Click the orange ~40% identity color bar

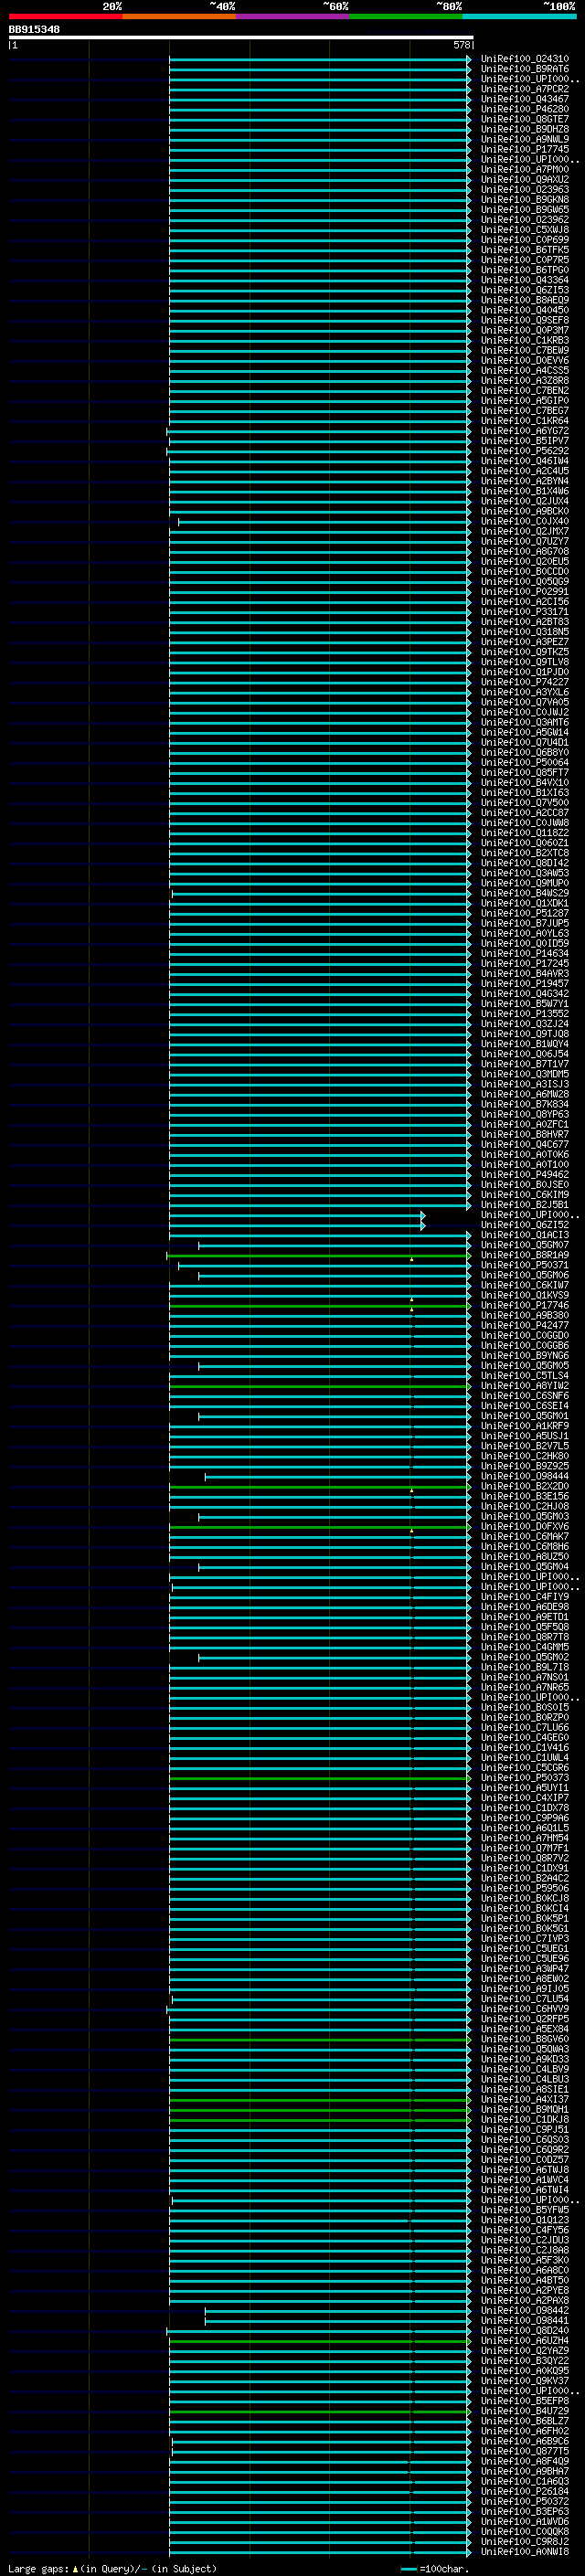coord(179,16)
